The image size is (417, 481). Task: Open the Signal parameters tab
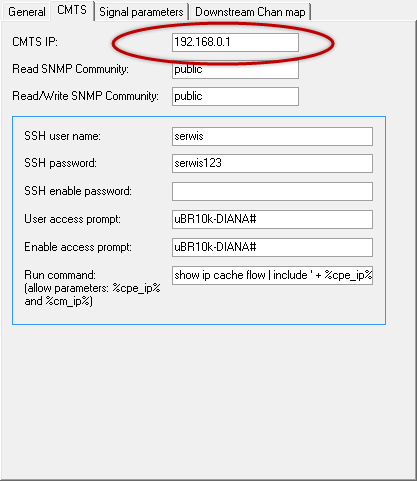point(141,12)
